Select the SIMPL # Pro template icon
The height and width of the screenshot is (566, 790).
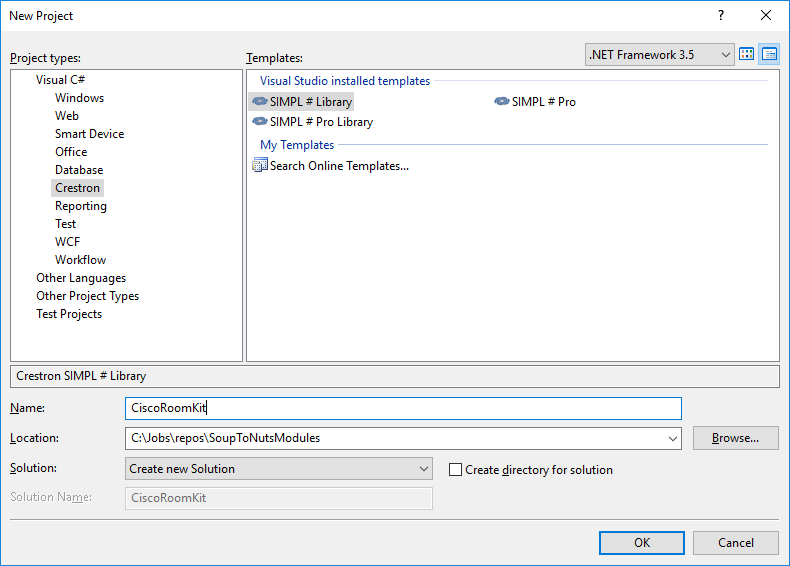(502, 102)
